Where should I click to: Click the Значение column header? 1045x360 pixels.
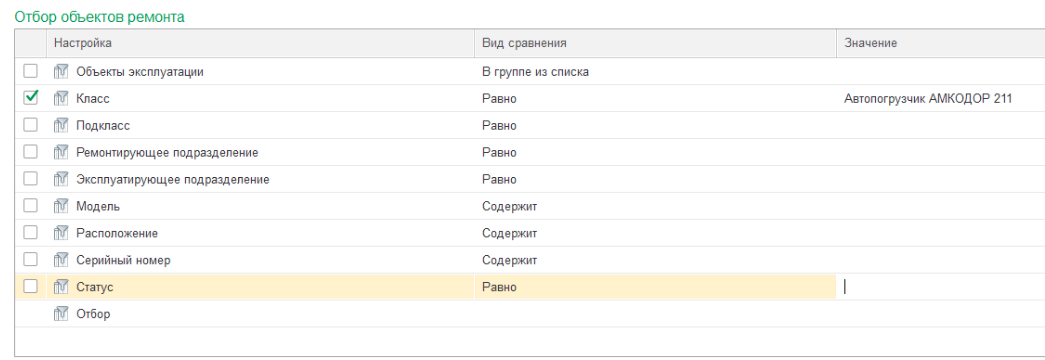click(x=941, y=43)
